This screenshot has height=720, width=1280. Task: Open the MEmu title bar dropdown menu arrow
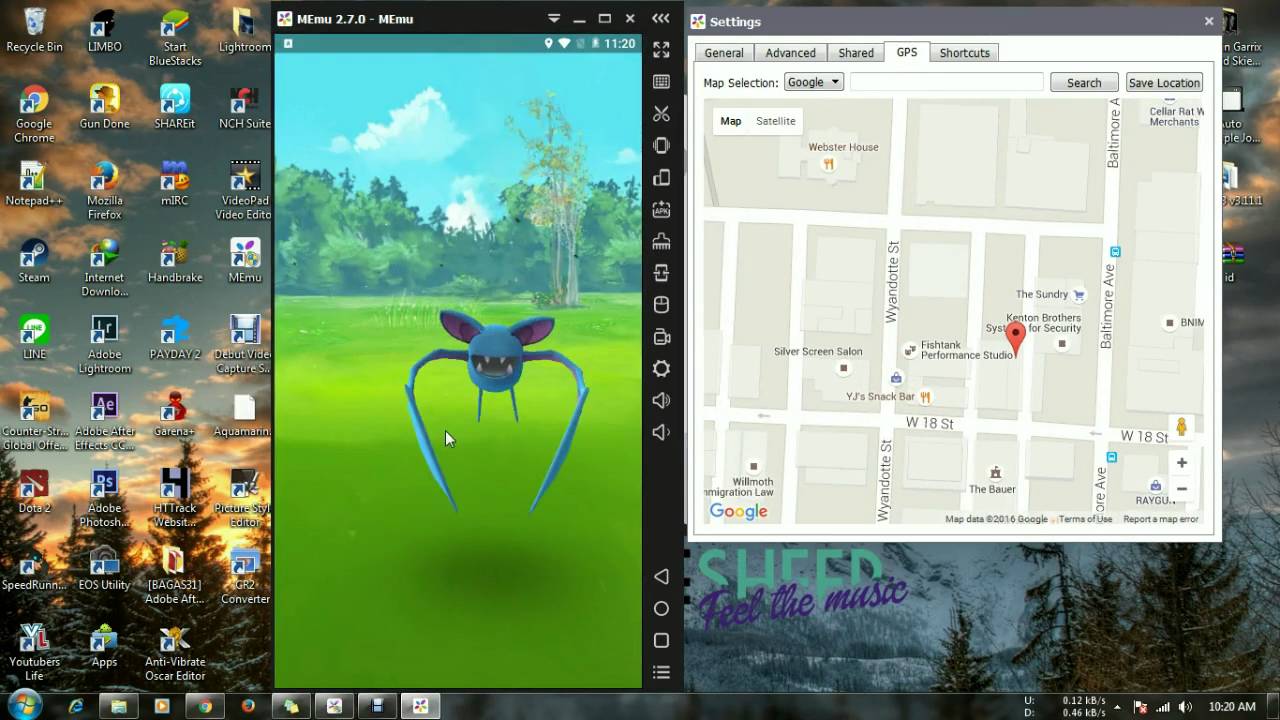(x=554, y=19)
